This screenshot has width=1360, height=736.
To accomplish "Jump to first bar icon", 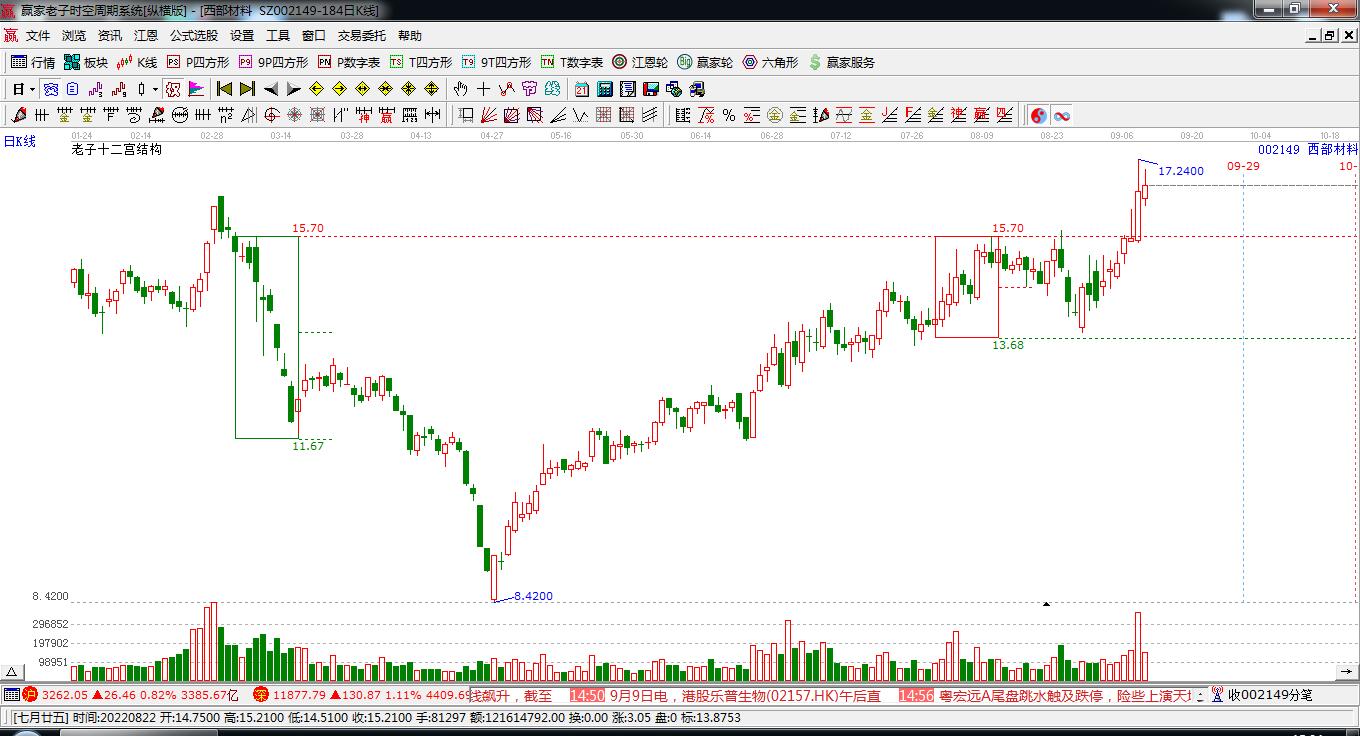I will pyautogui.click(x=224, y=89).
